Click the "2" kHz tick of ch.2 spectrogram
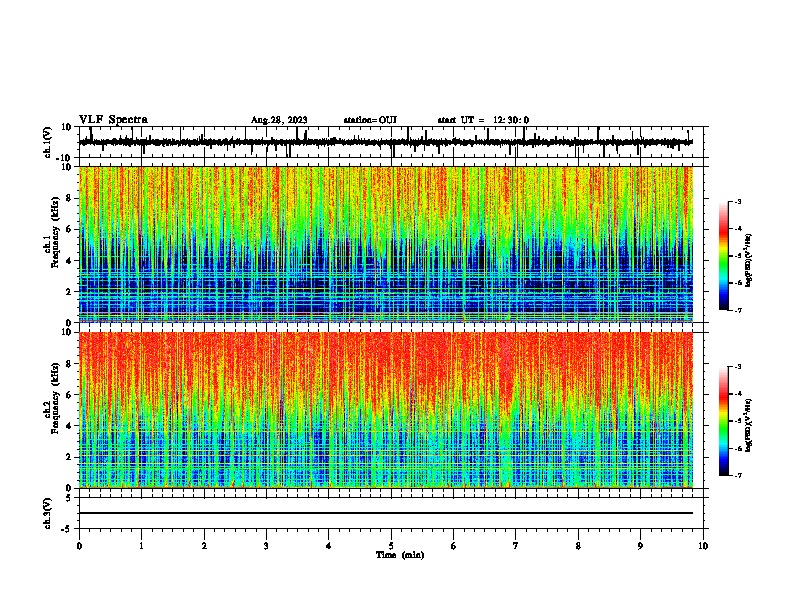 point(69,457)
